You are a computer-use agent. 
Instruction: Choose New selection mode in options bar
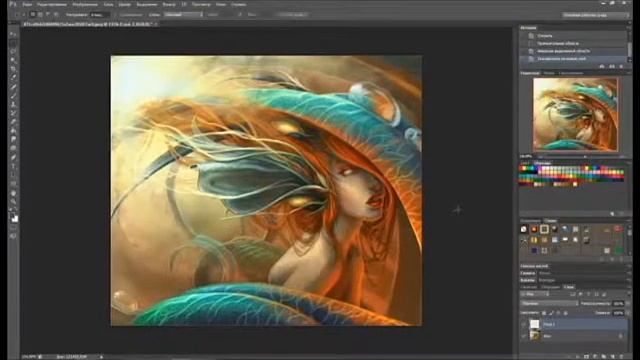(33, 14)
